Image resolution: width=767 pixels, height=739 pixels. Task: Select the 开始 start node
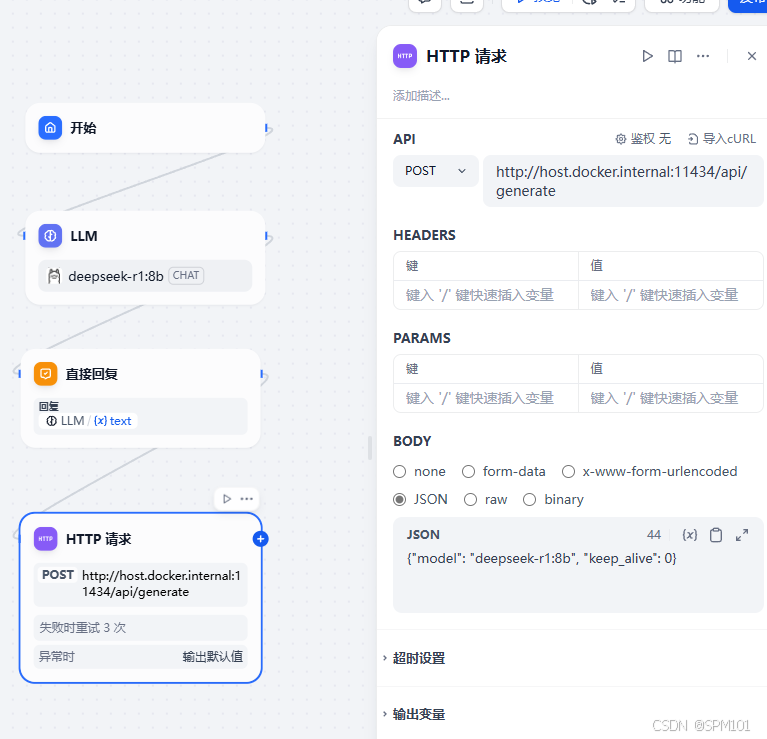pos(145,128)
